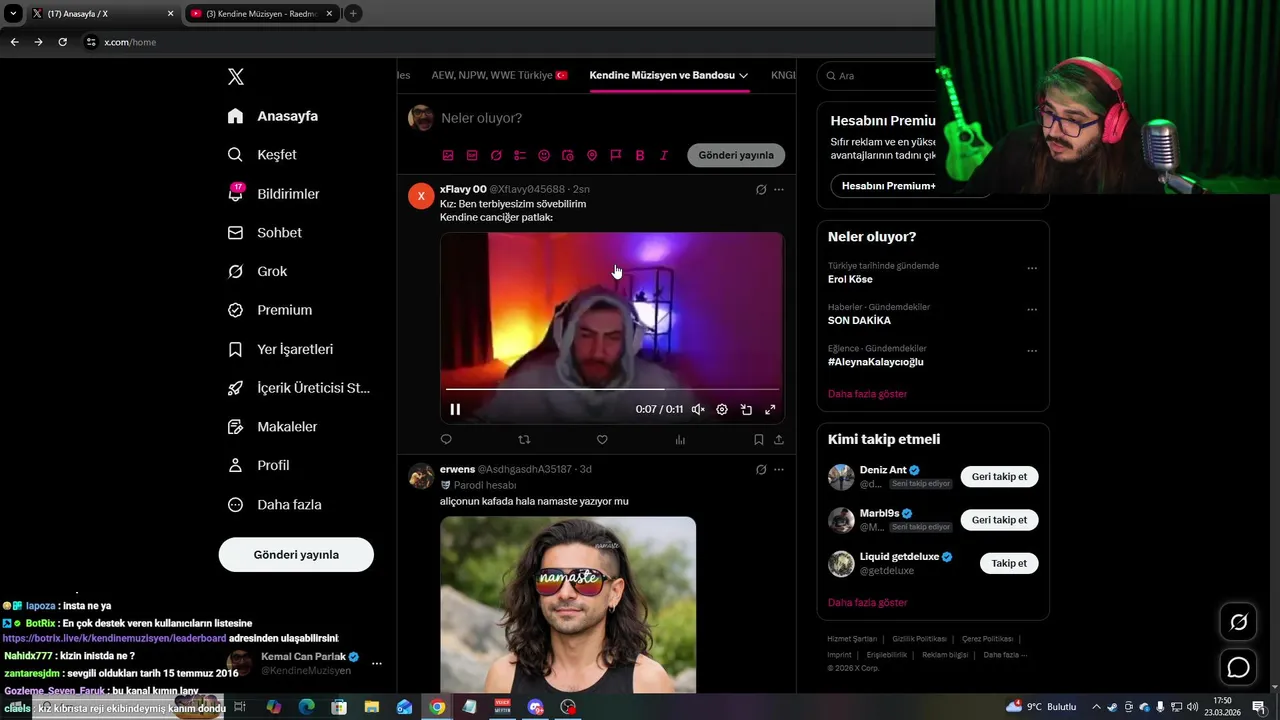This screenshot has width=1280, height=720.
Task: Click sidebar Gönderi yayınla button
Action: click(x=296, y=554)
